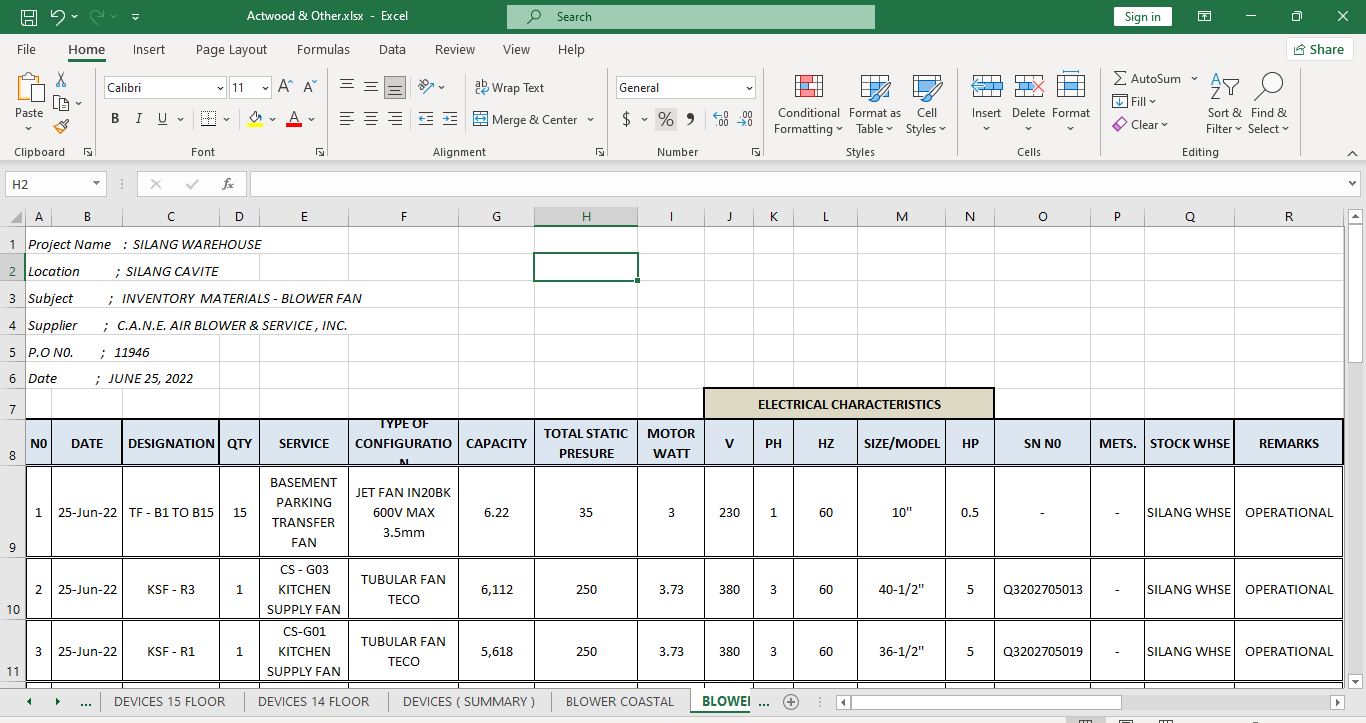This screenshot has width=1366, height=723.
Task: Click the Insert Function fx icon
Action: pos(228,184)
